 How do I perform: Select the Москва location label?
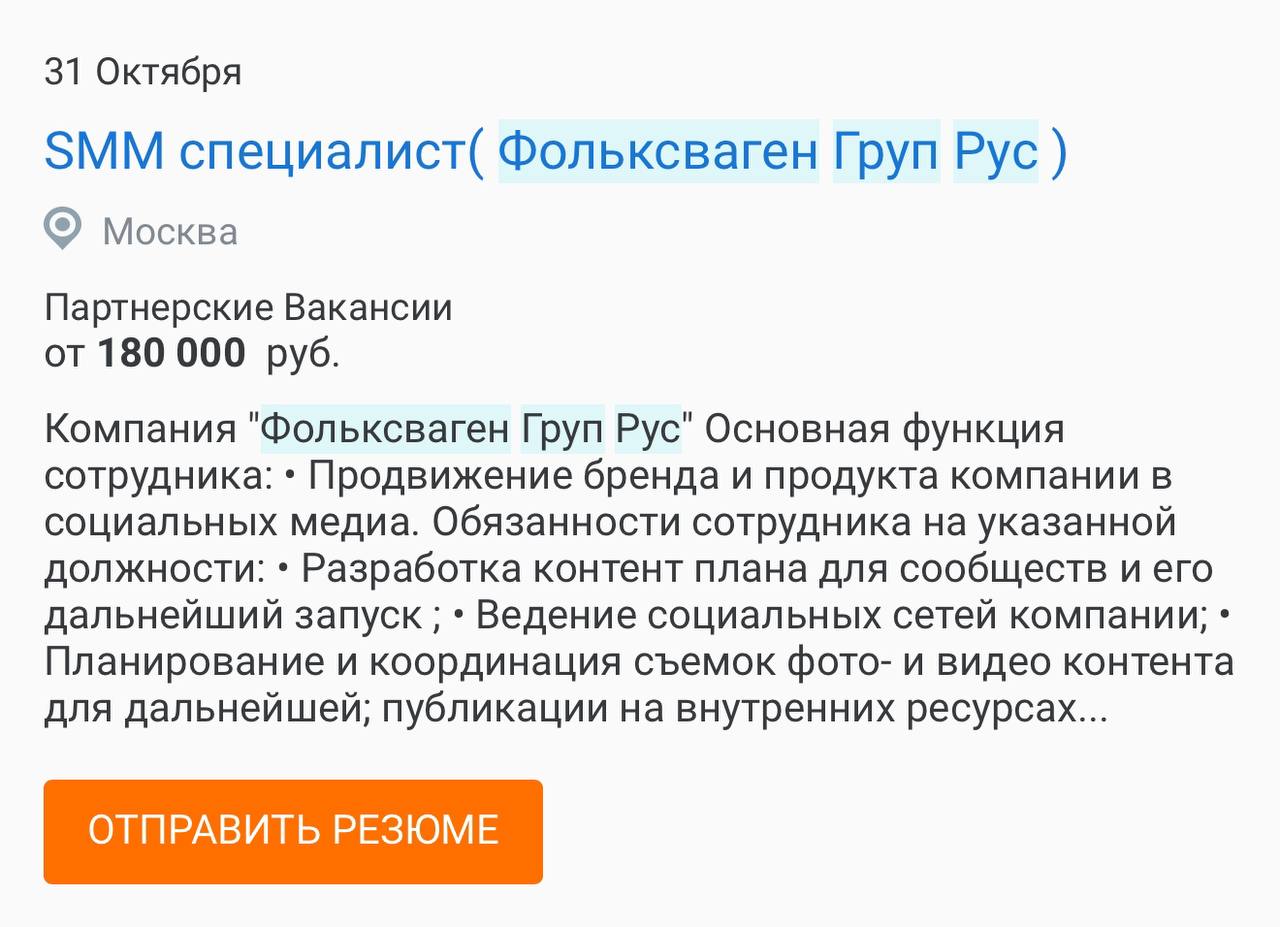tap(170, 232)
